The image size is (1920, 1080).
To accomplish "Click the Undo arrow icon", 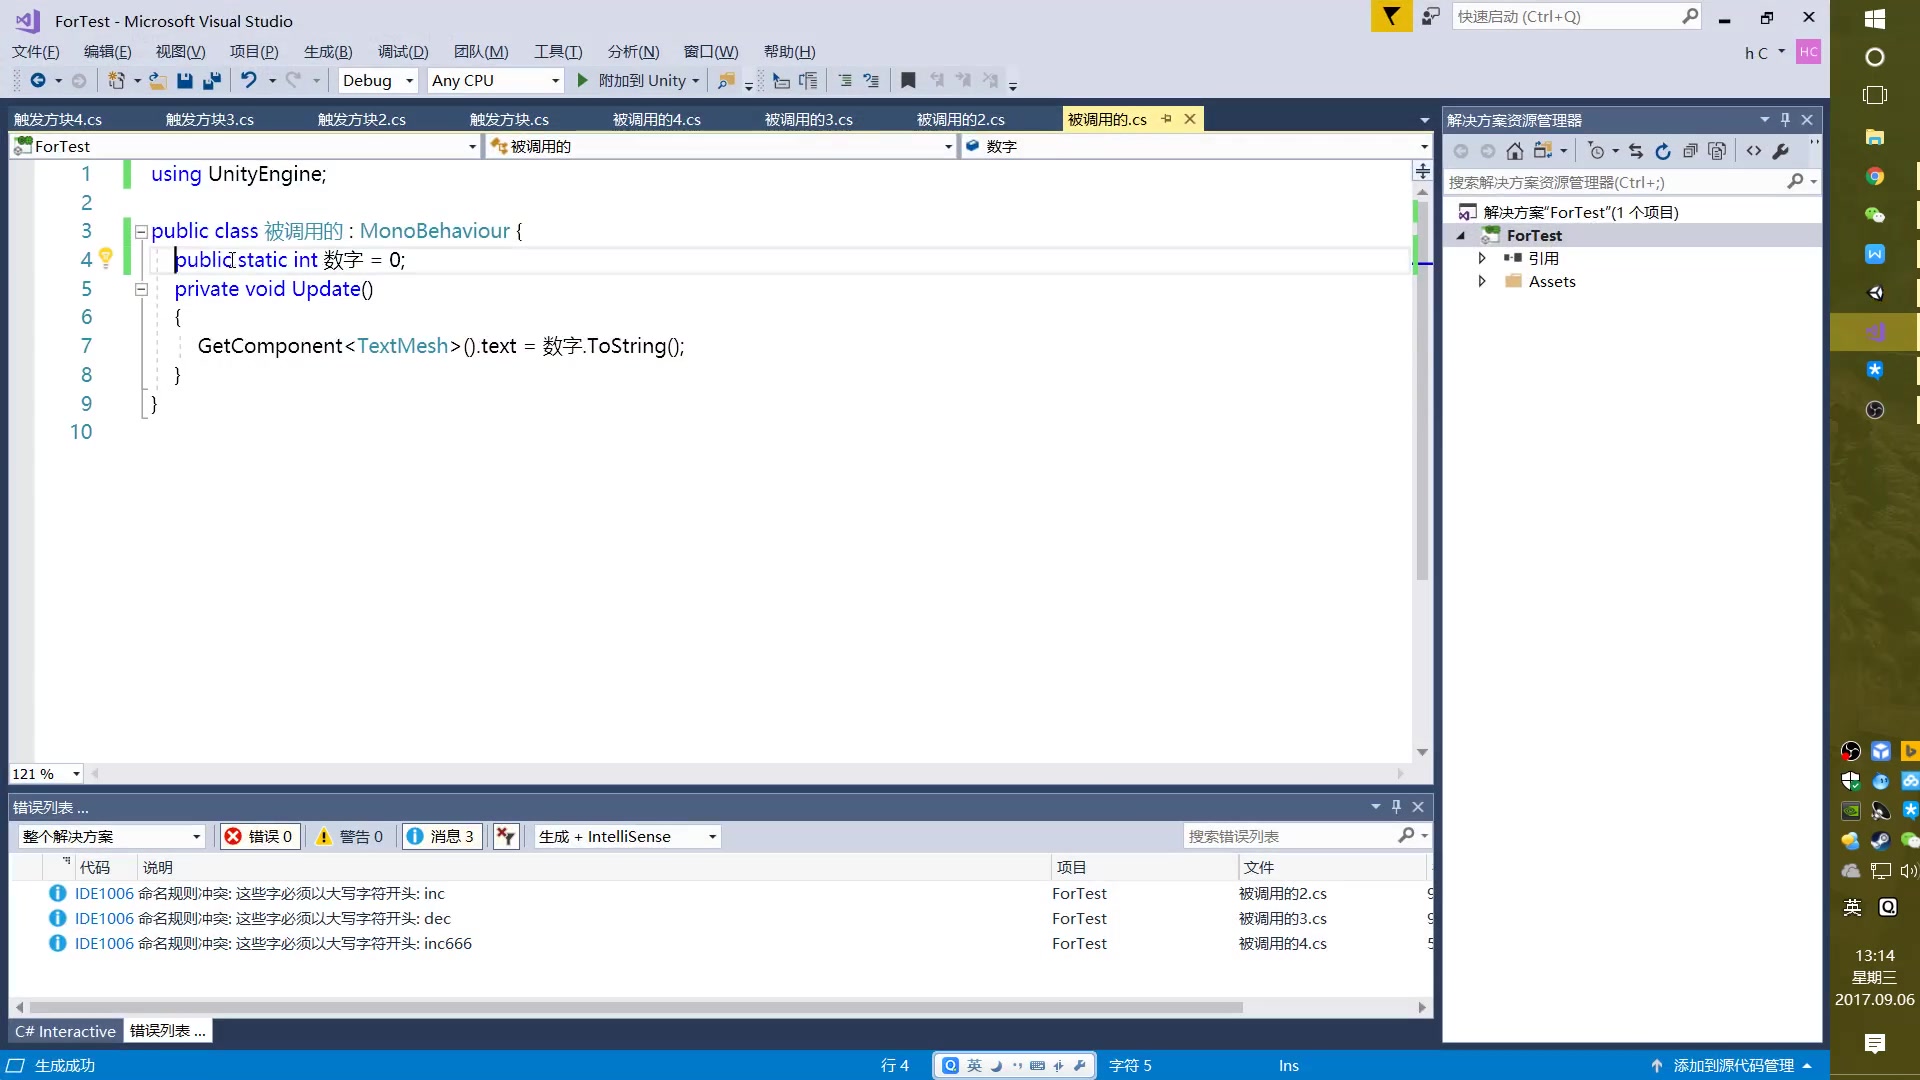I will click(248, 81).
